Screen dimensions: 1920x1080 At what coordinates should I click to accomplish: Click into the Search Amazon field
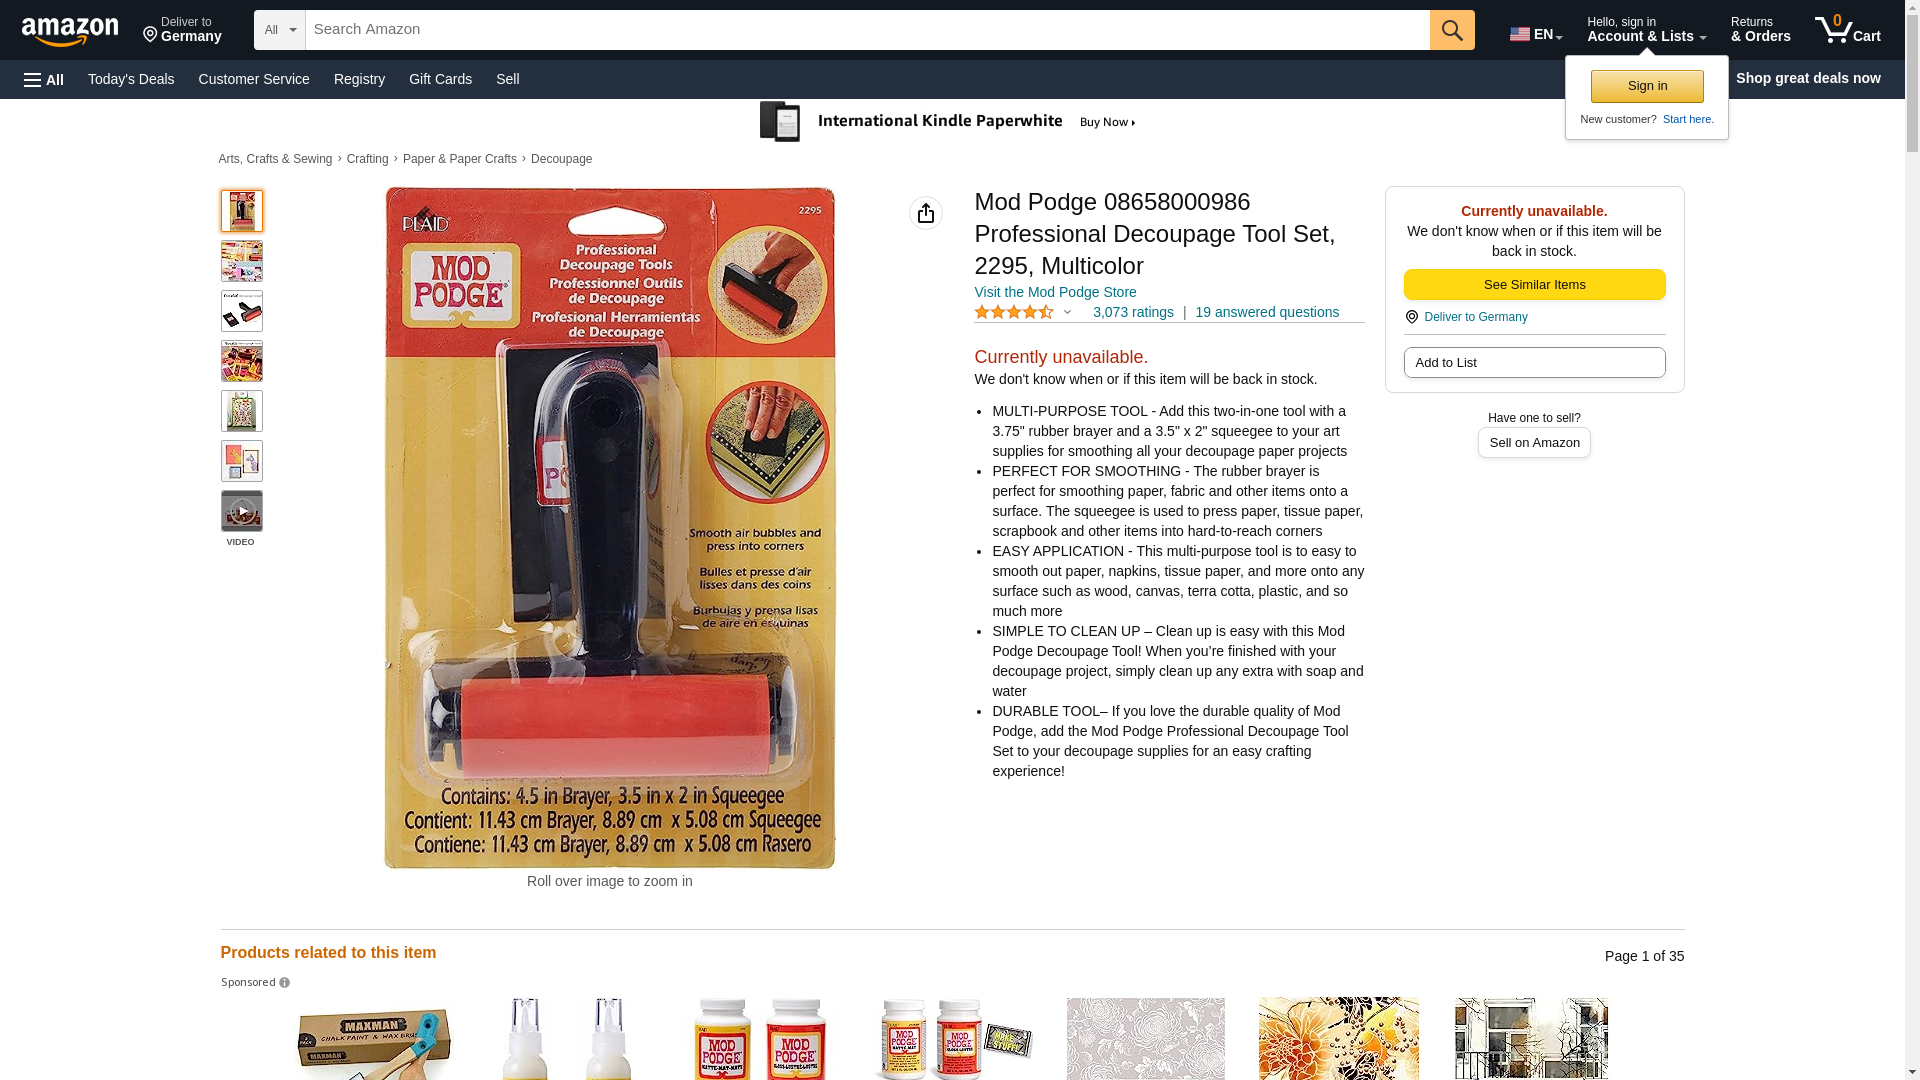pyautogui.click(x=867, y=30)
